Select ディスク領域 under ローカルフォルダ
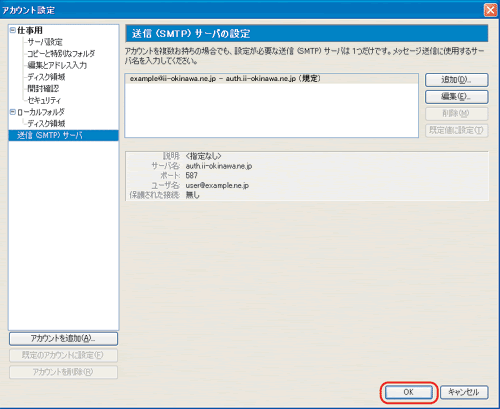Viewport: 500px width, 409px height. pyautogui.click(x=46, y=124)
